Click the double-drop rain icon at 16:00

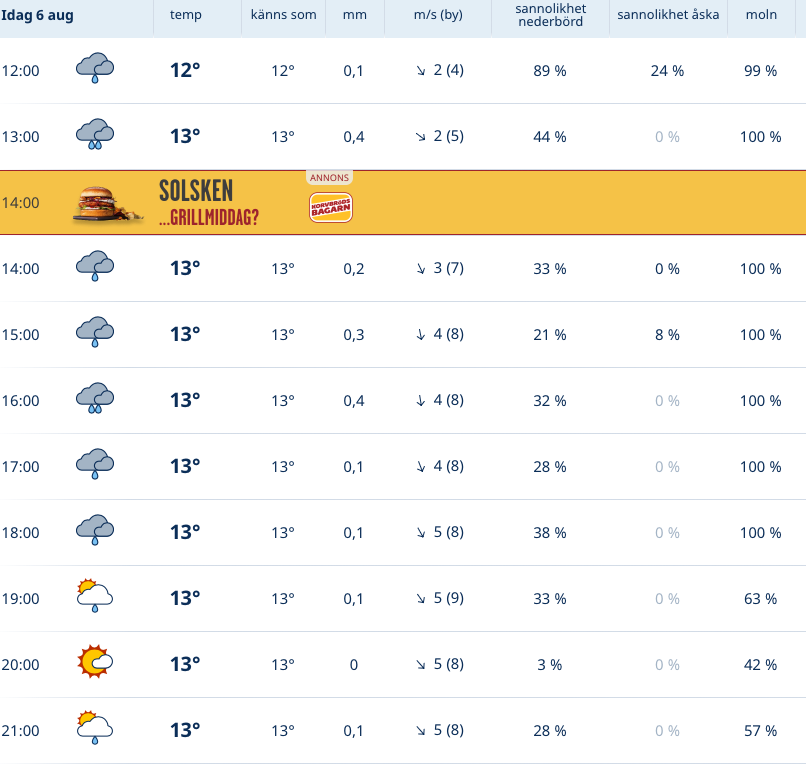[95, 398]
